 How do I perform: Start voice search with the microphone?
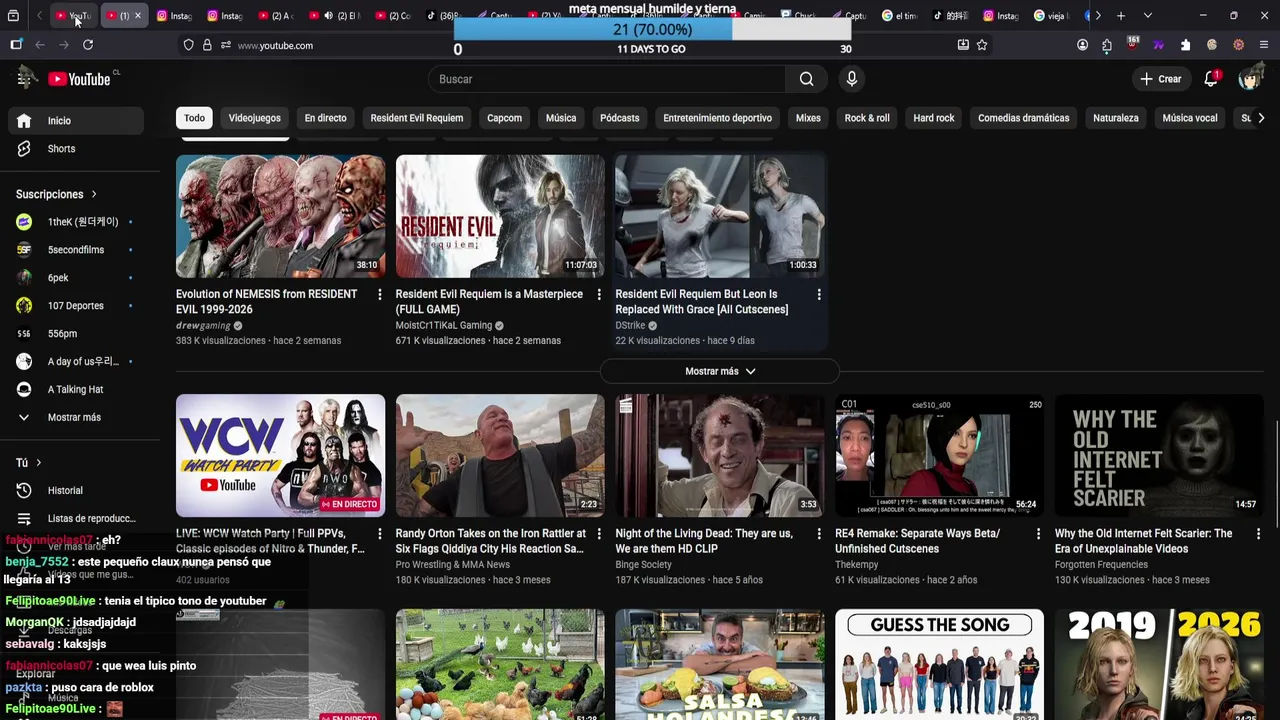coord(852,79)
